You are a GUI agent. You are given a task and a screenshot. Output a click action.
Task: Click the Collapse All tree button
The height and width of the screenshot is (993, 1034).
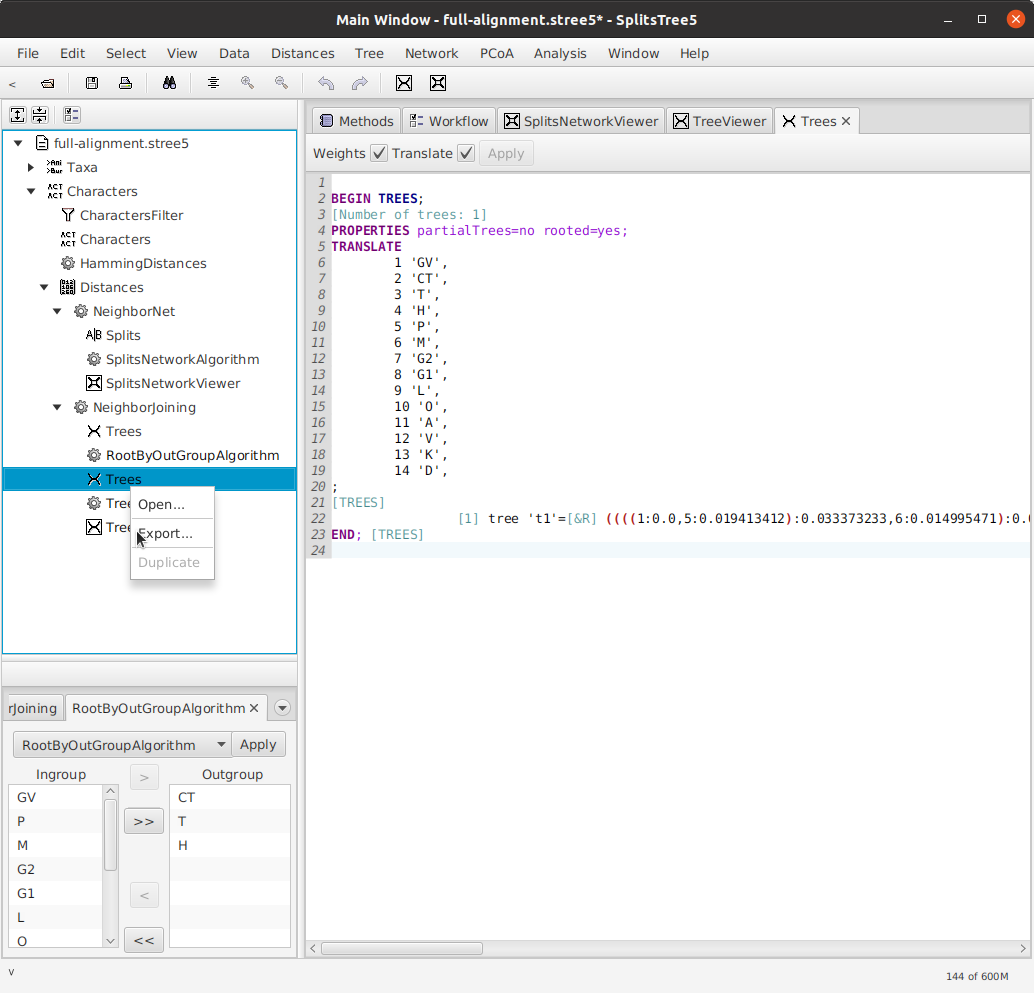click(x=39, y=115)
